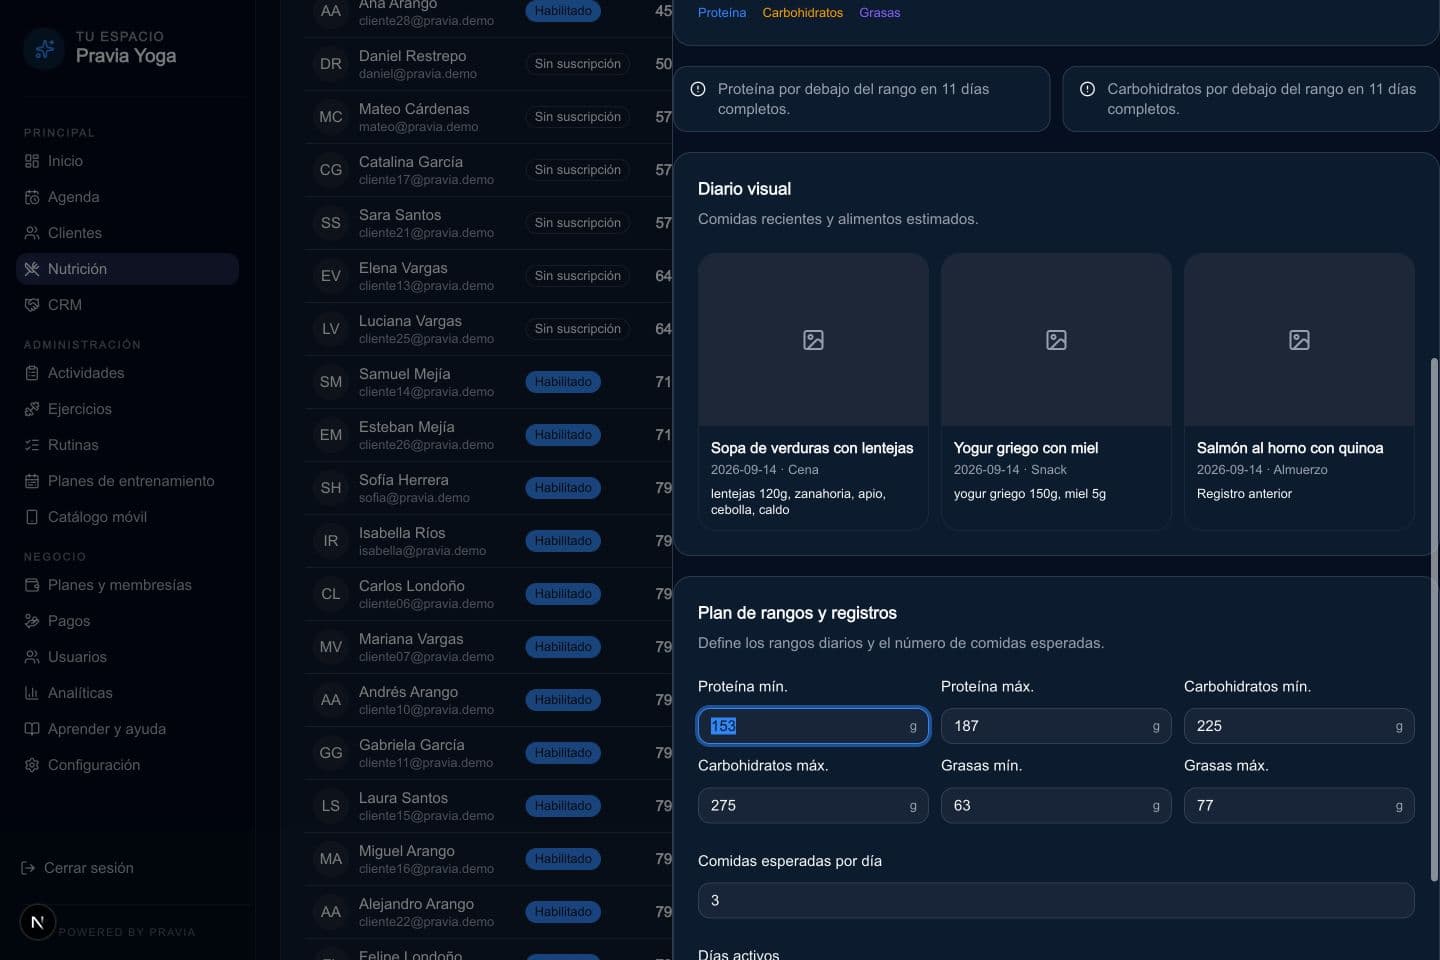Select client Luciana Vargas row

coord(488,329)
